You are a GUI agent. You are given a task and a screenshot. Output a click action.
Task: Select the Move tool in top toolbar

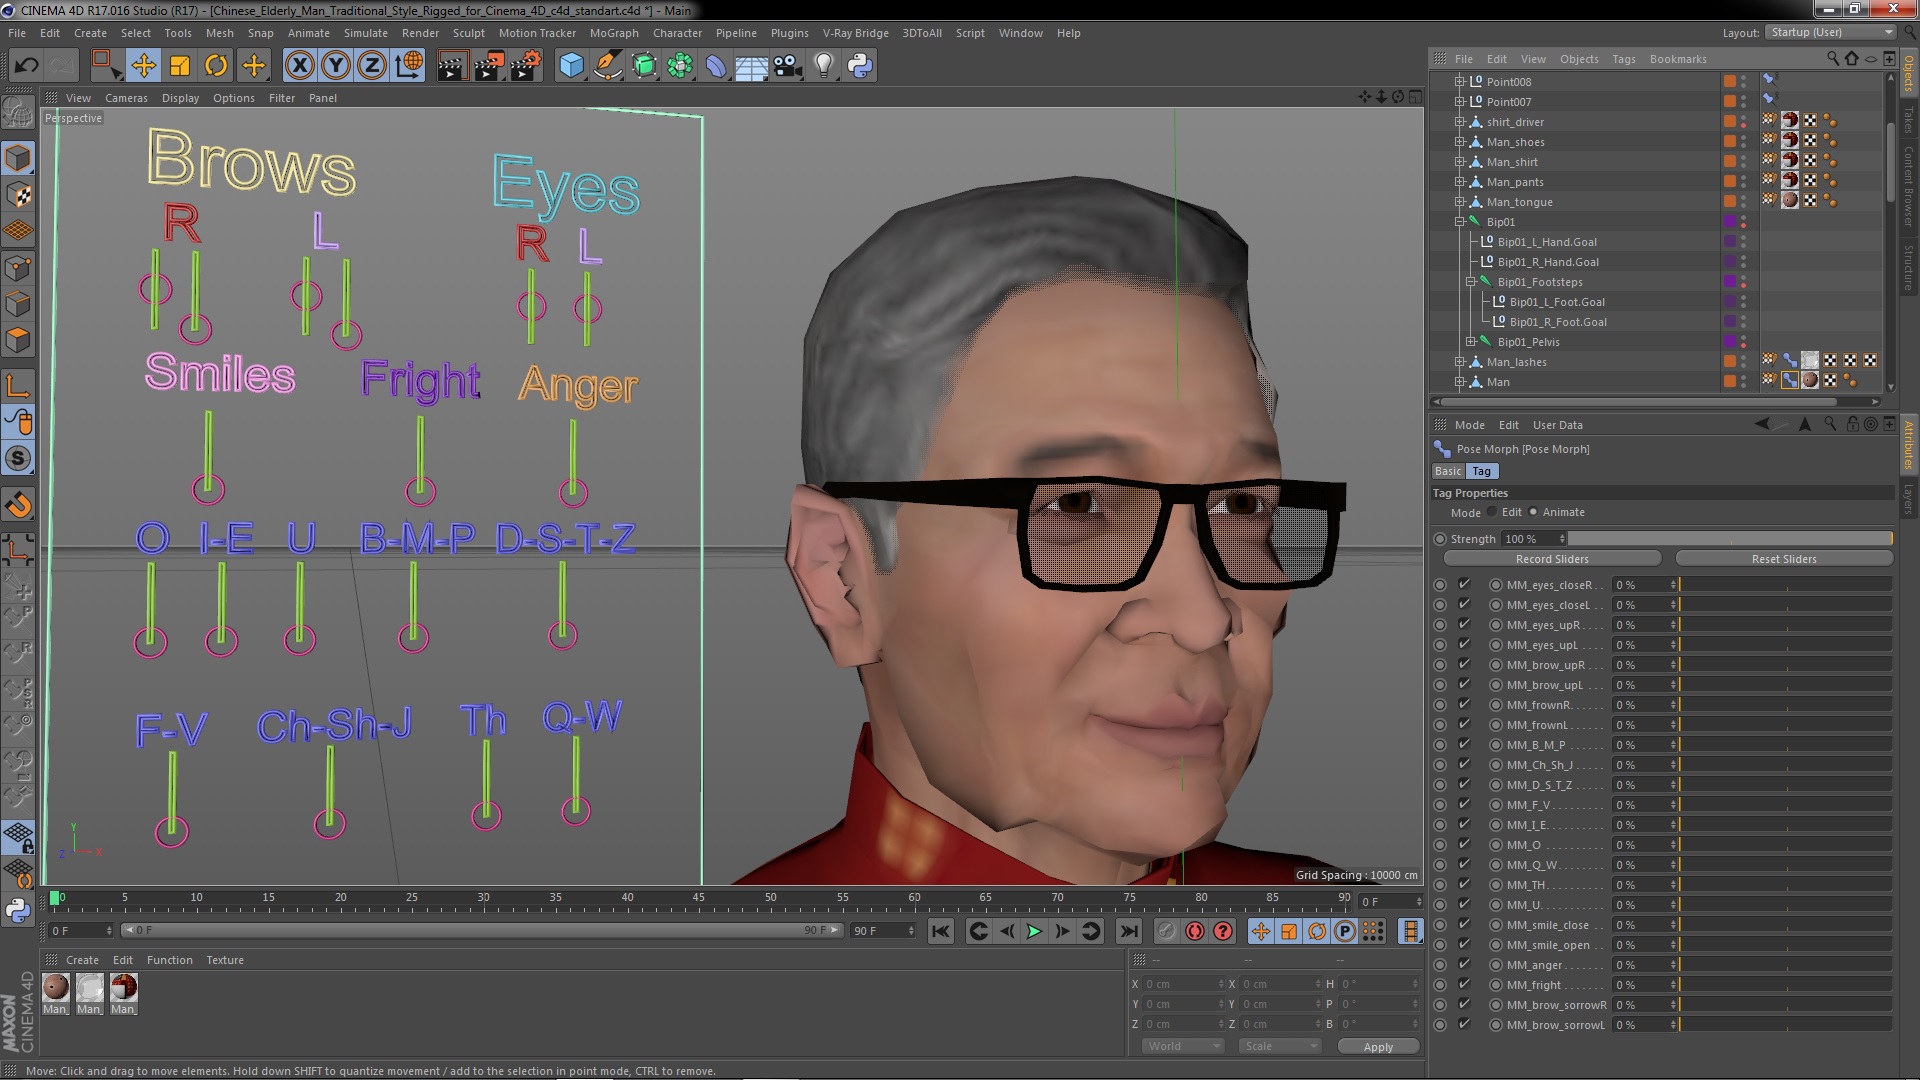143,66
